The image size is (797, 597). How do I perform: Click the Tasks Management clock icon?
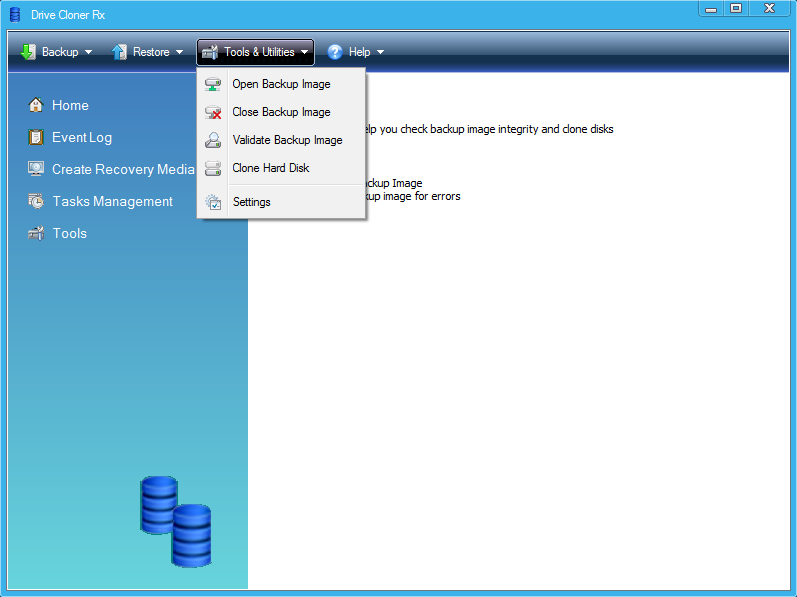click(36, 201)
